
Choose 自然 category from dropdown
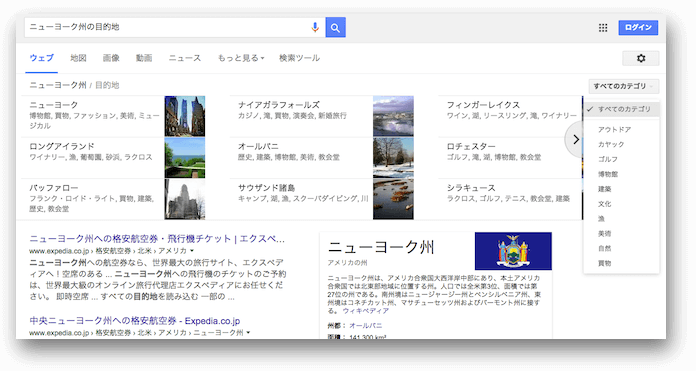click(x=605, y=249)
